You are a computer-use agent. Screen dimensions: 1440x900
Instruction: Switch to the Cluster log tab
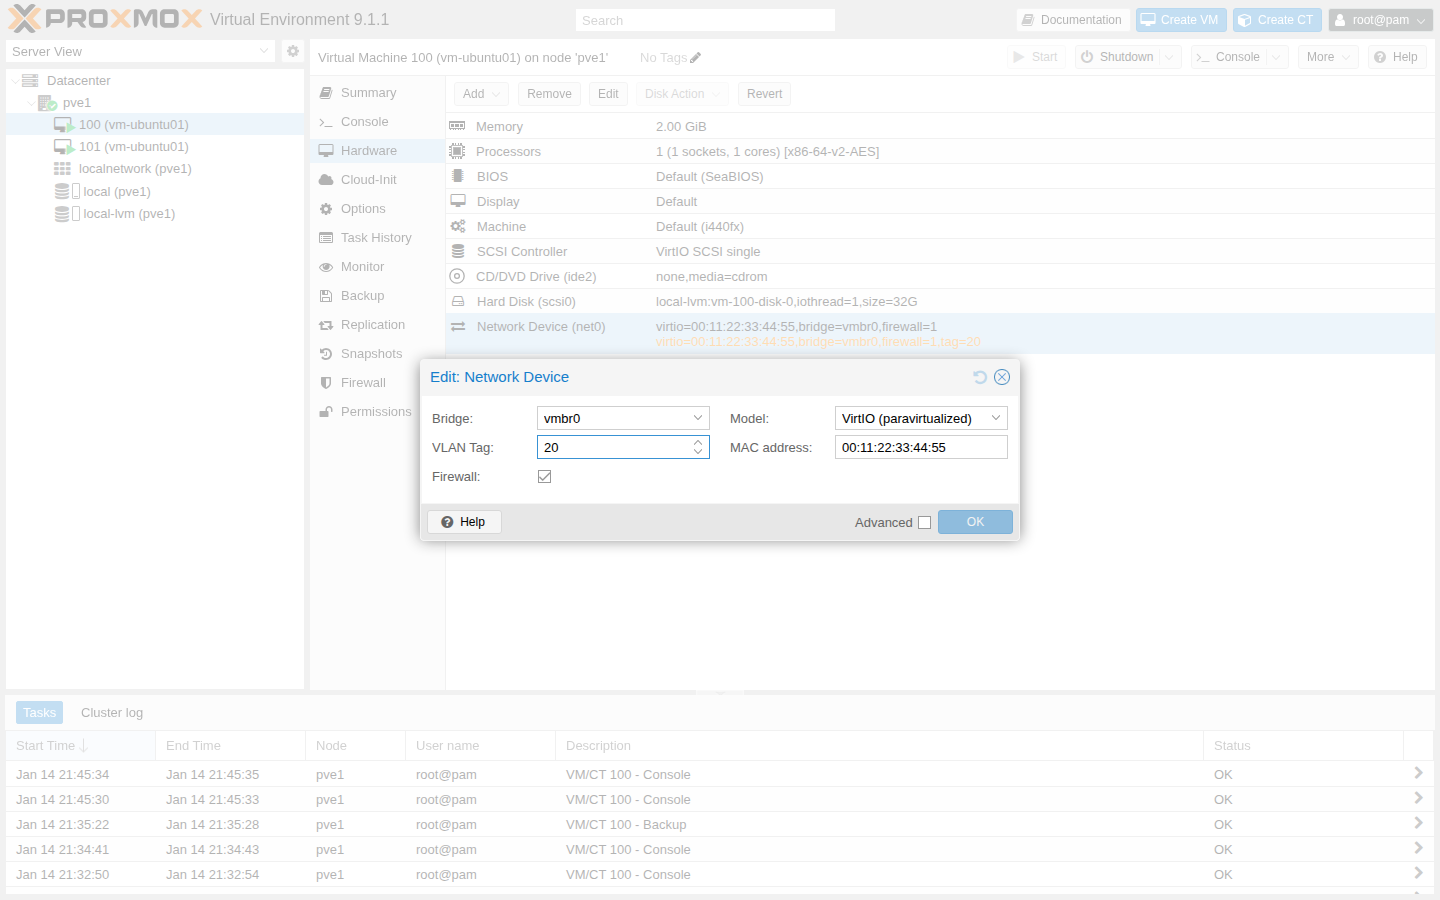tap(111, 712)
